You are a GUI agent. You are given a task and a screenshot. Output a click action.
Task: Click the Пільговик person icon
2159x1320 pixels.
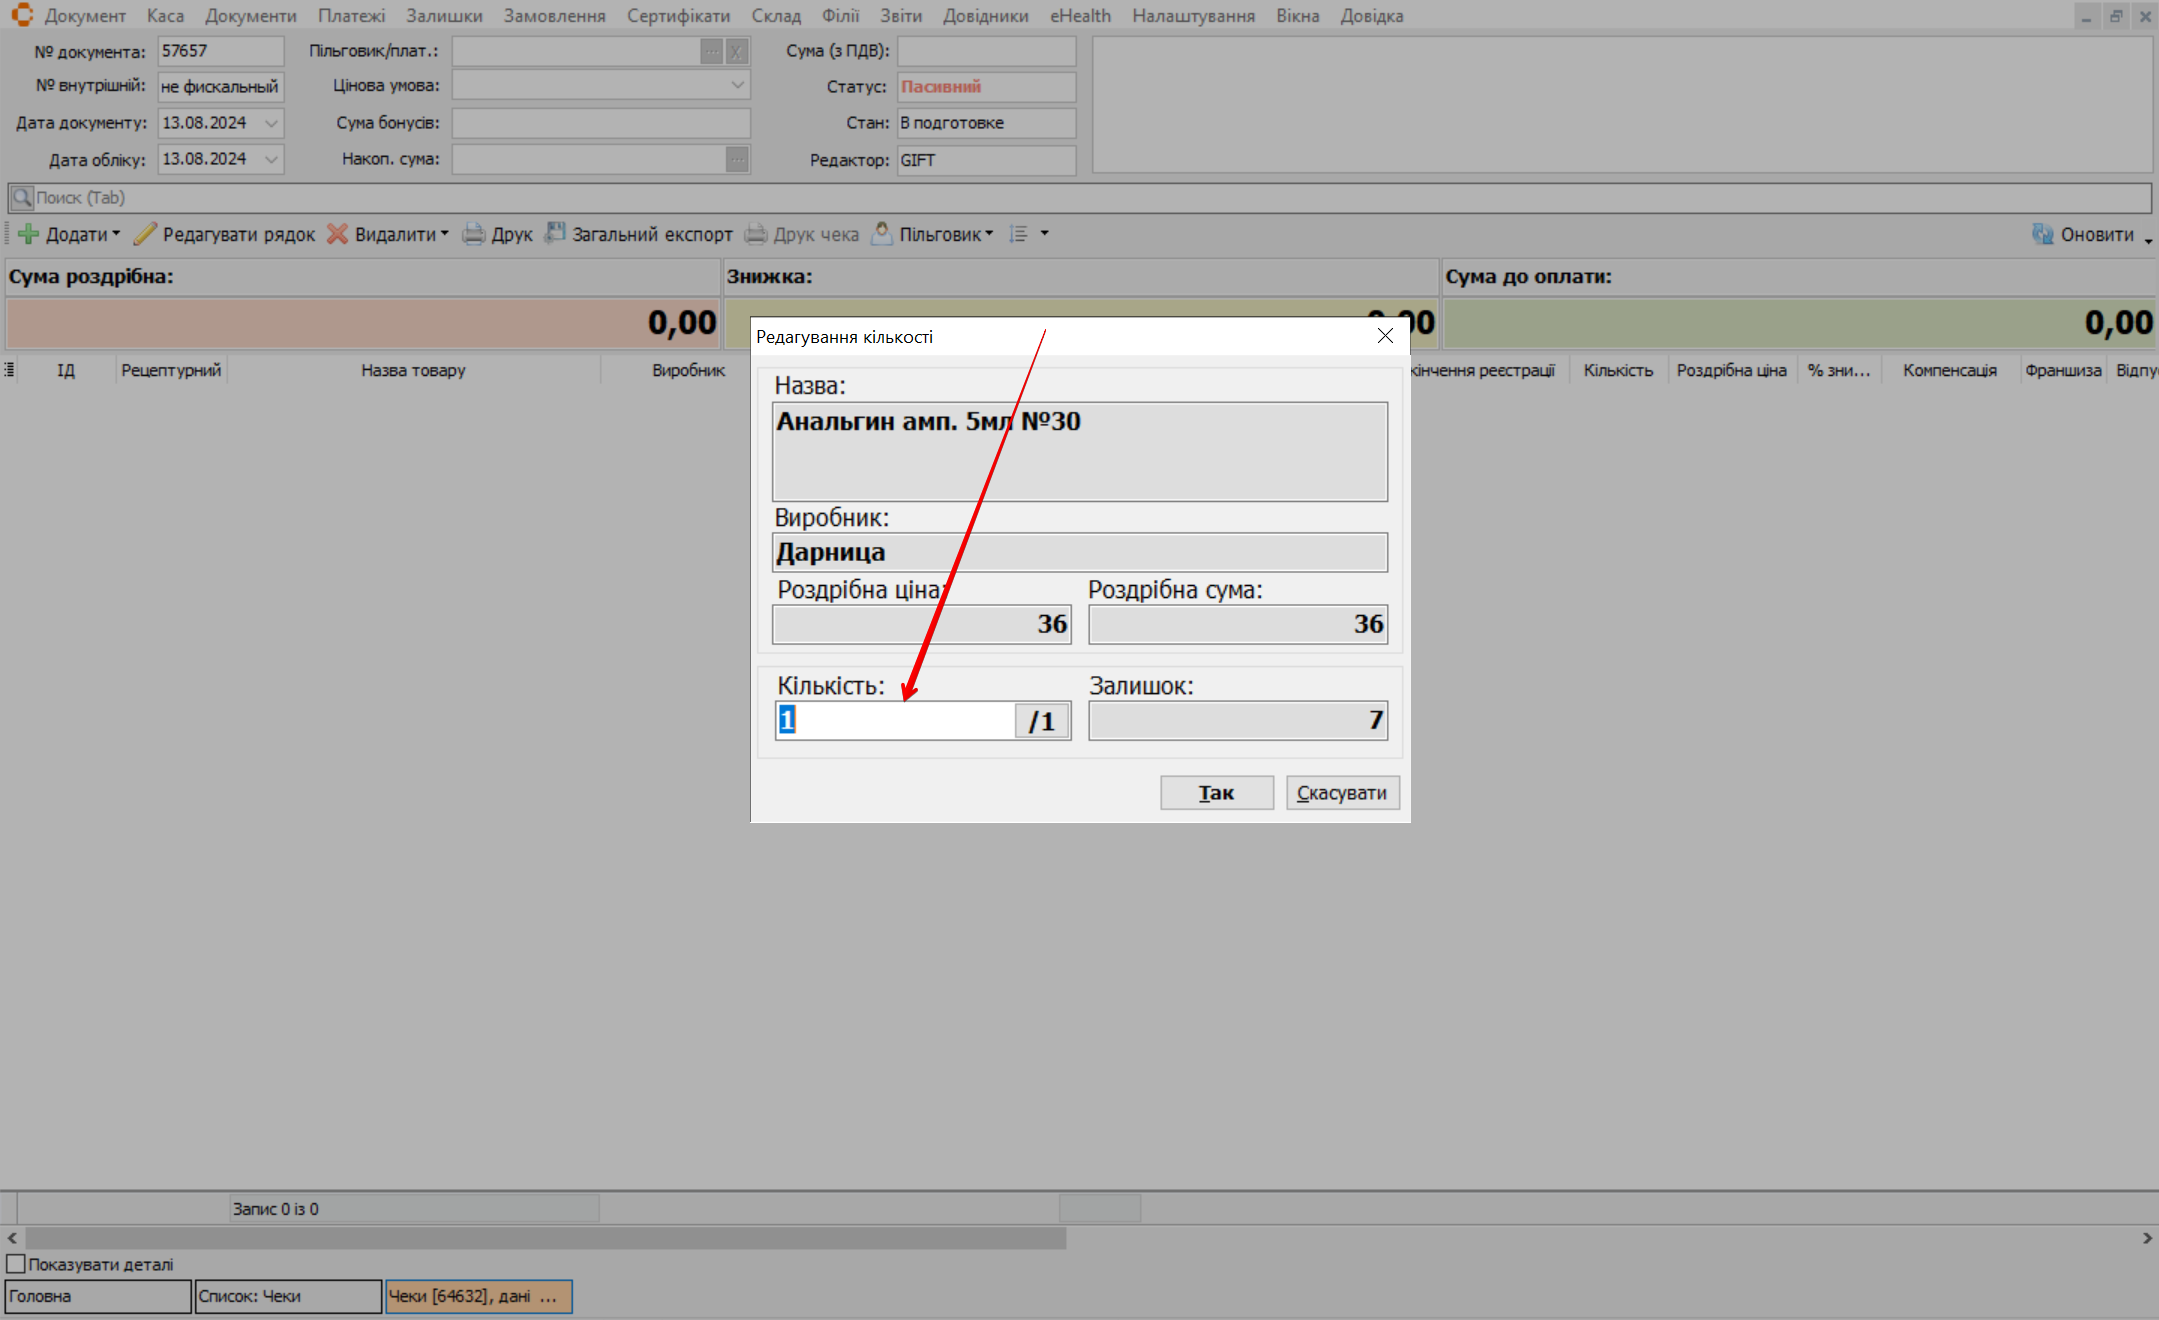click(882, 234)
